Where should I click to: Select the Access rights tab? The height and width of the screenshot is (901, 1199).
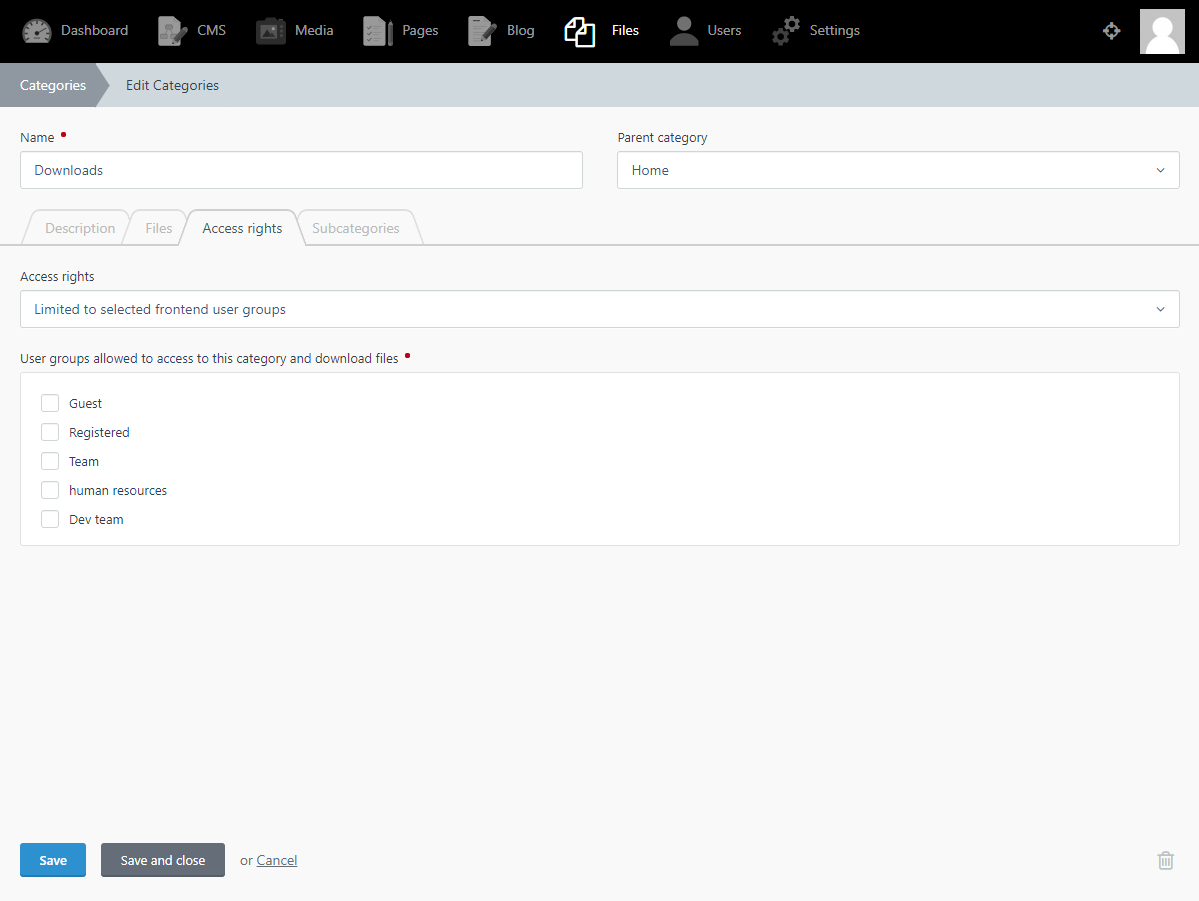[x=242, y=228]
